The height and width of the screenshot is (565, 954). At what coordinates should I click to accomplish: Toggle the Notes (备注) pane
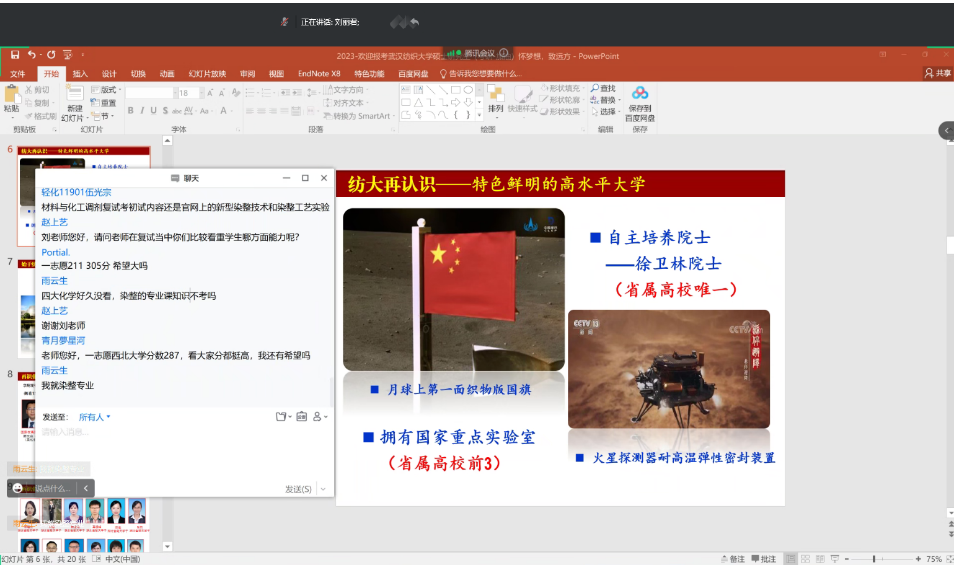pos(732,559)
